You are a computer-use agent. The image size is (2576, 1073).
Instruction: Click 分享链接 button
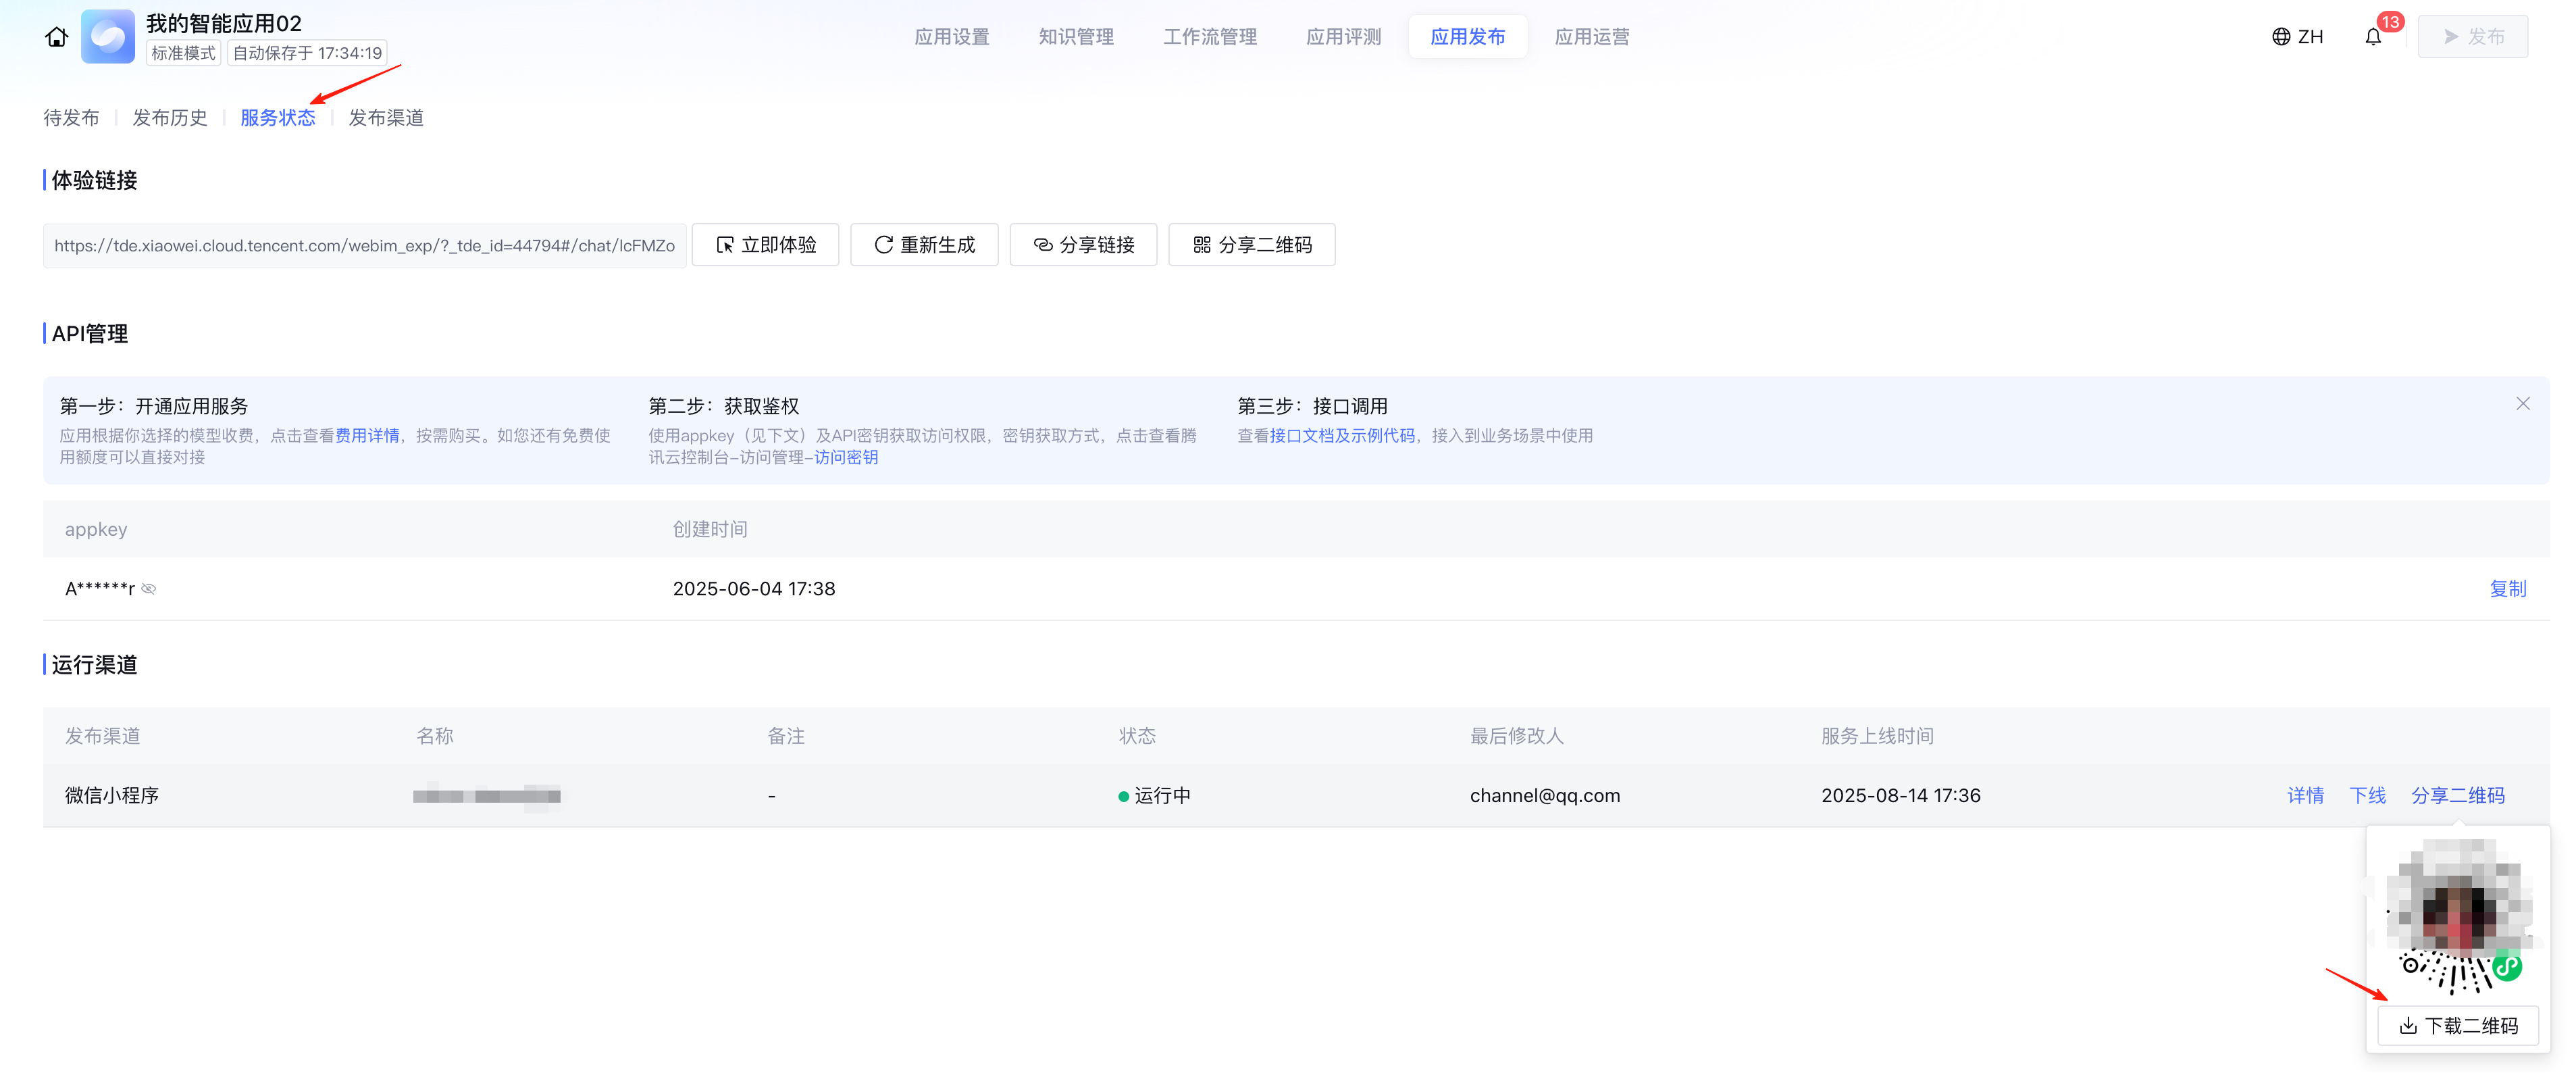tap(1083, 245)
